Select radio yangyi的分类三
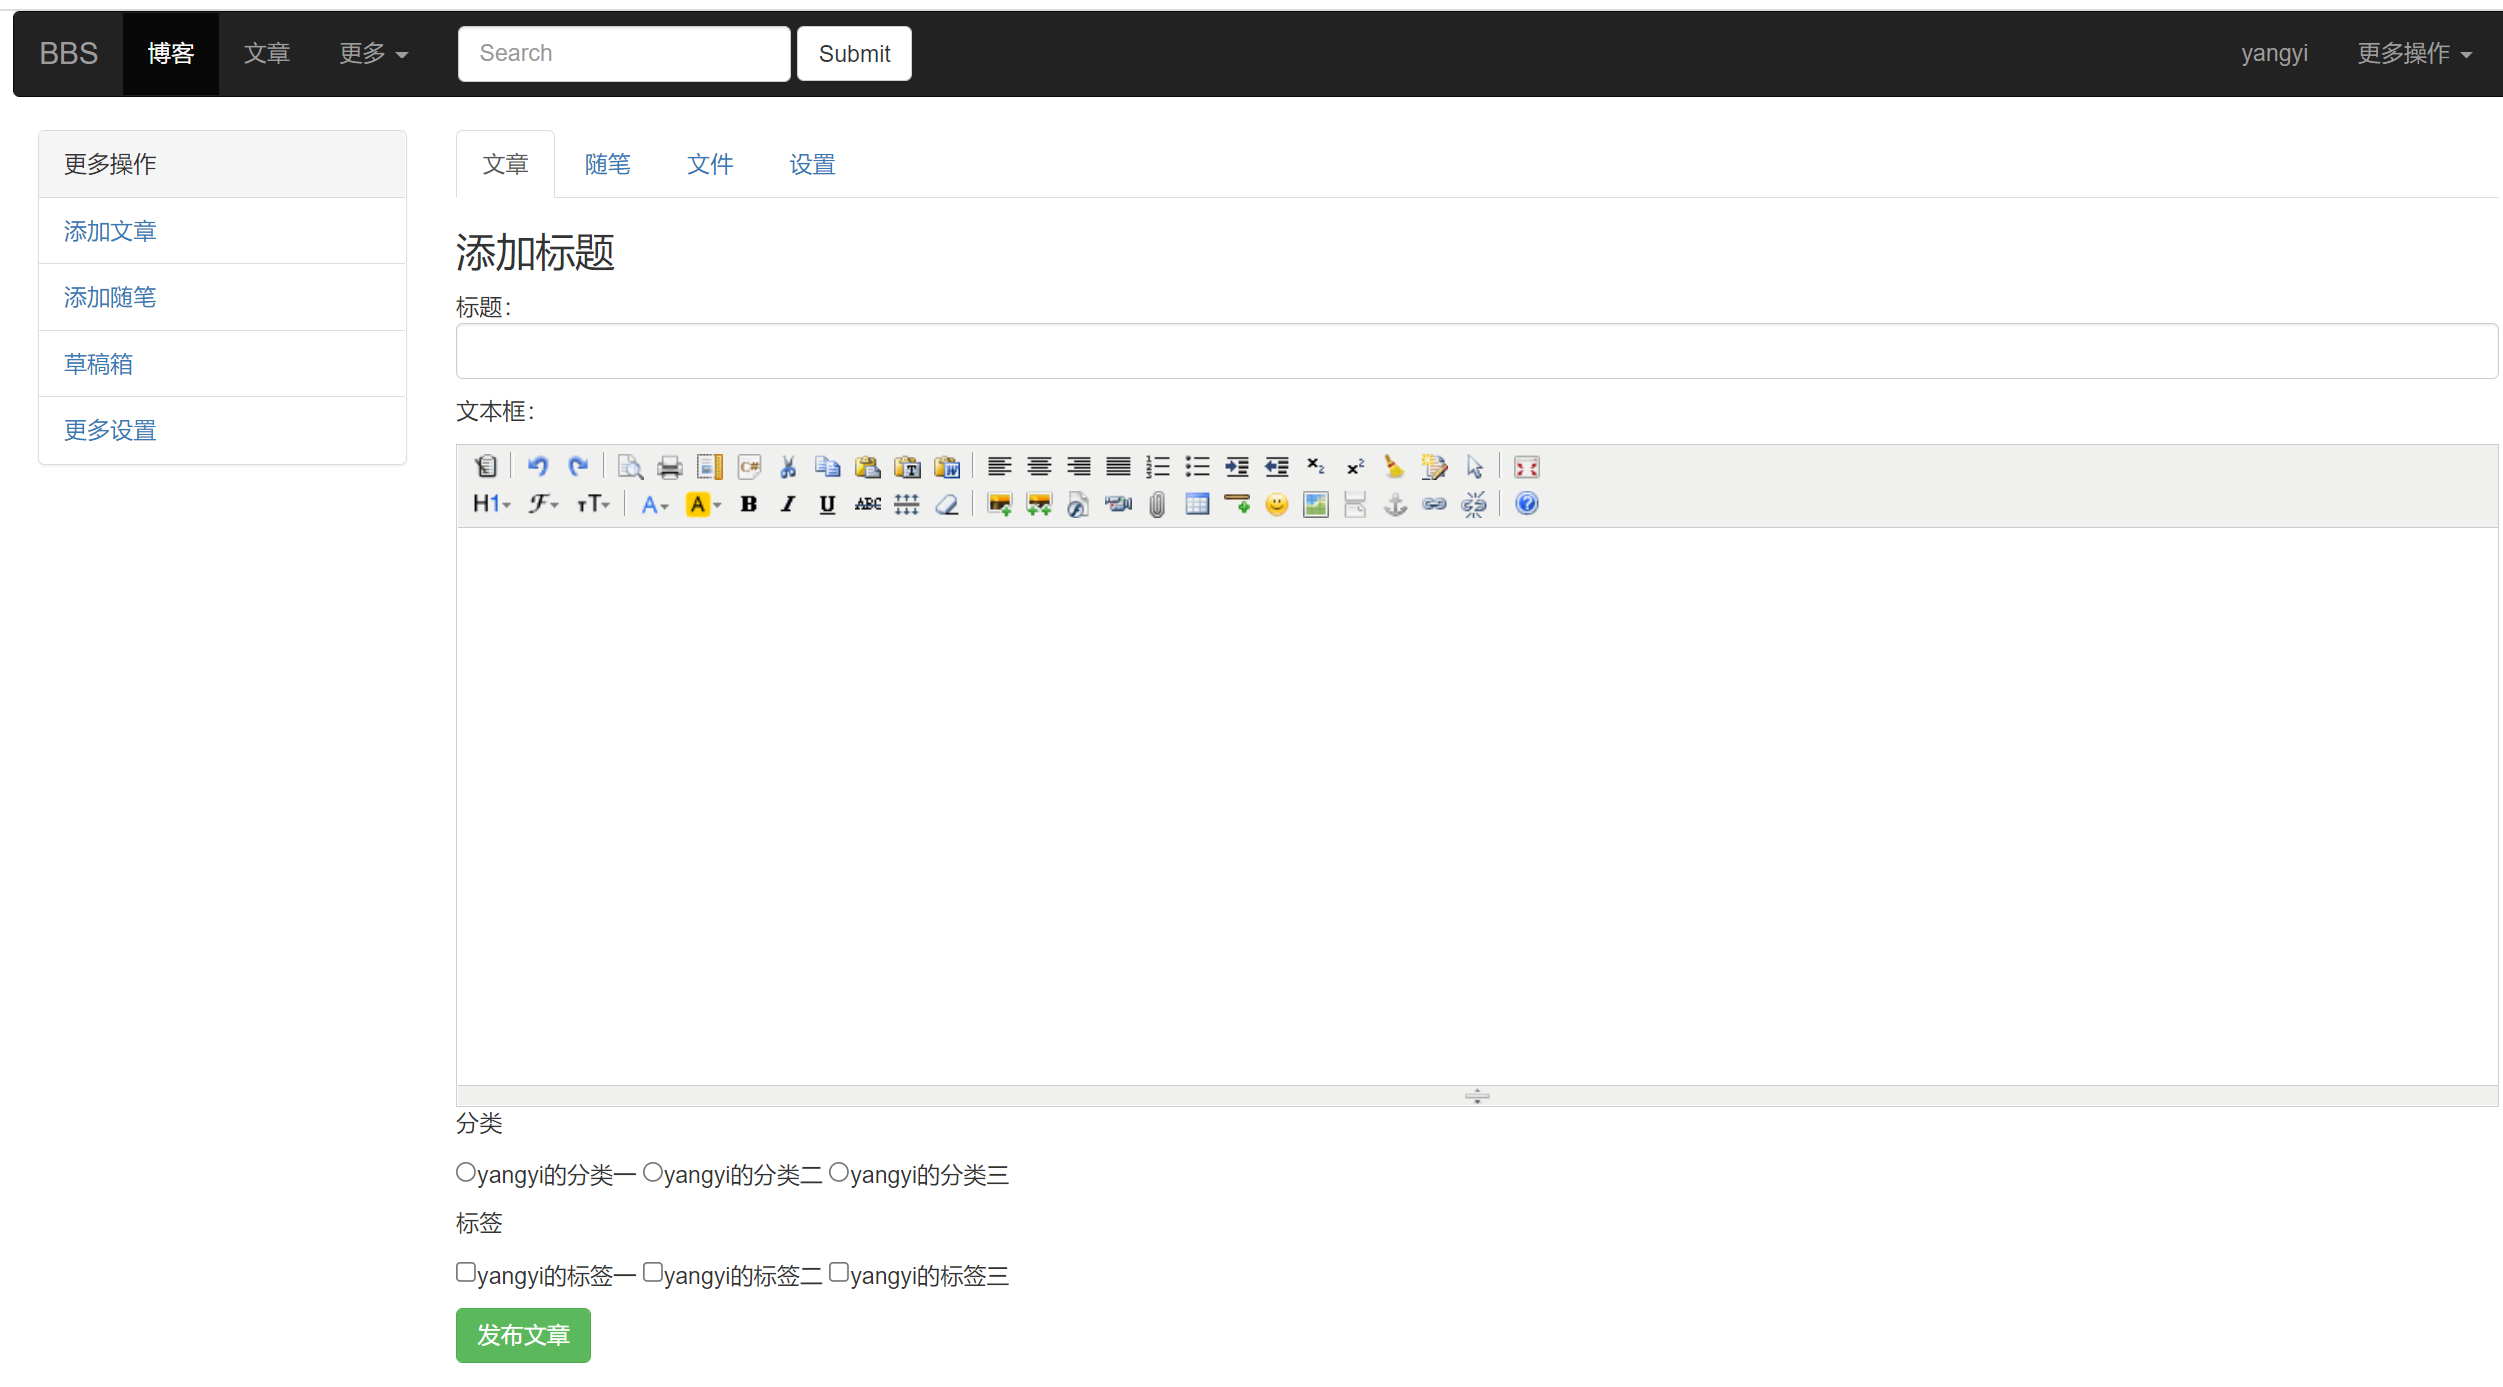 pyautogui.click(x=839, y=1172)
